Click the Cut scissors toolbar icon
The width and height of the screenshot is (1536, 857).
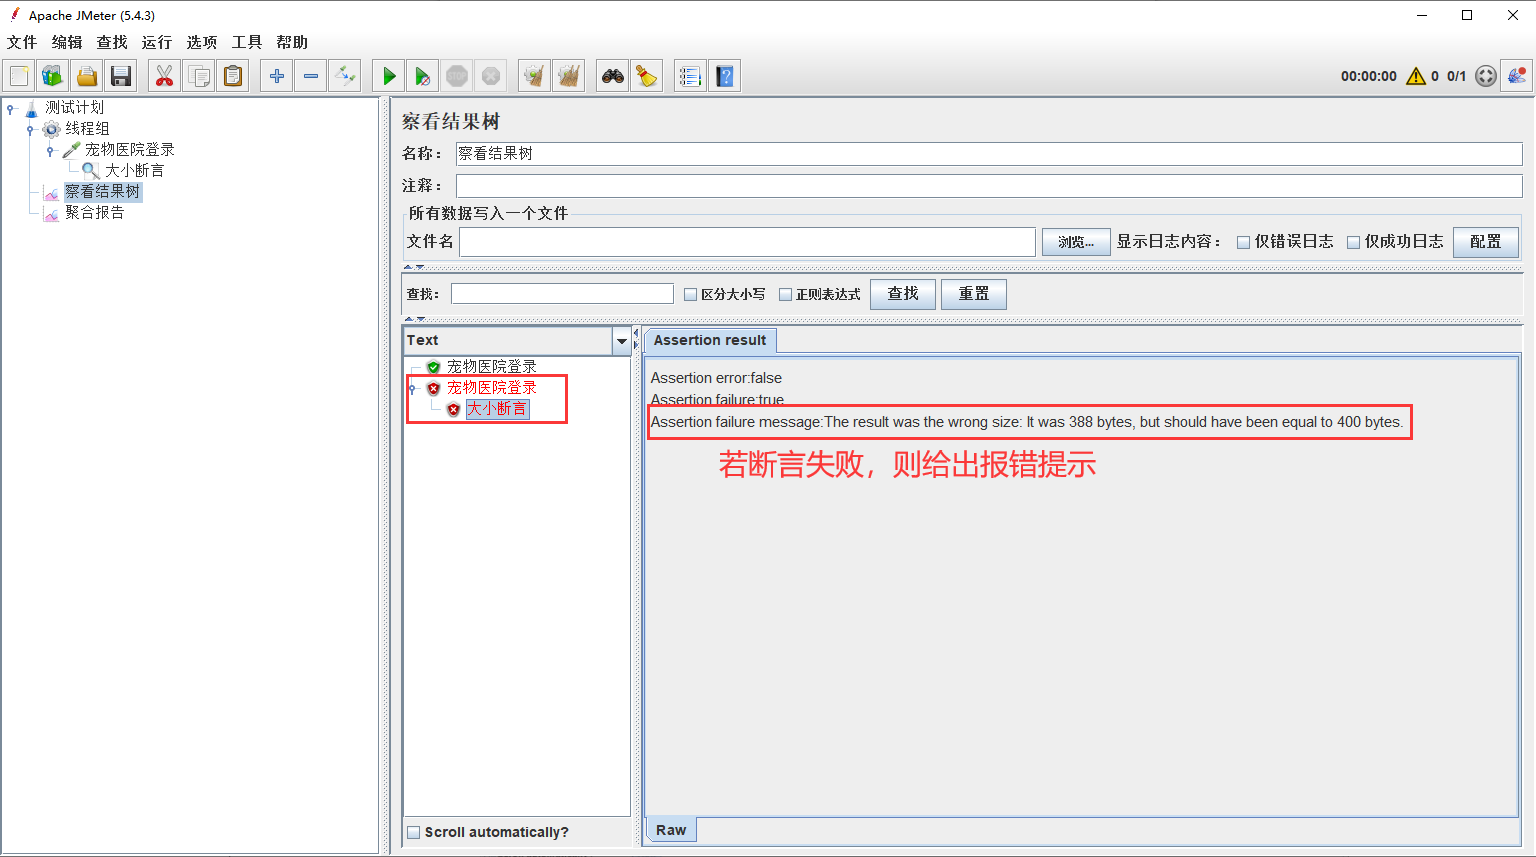point(165,76)
